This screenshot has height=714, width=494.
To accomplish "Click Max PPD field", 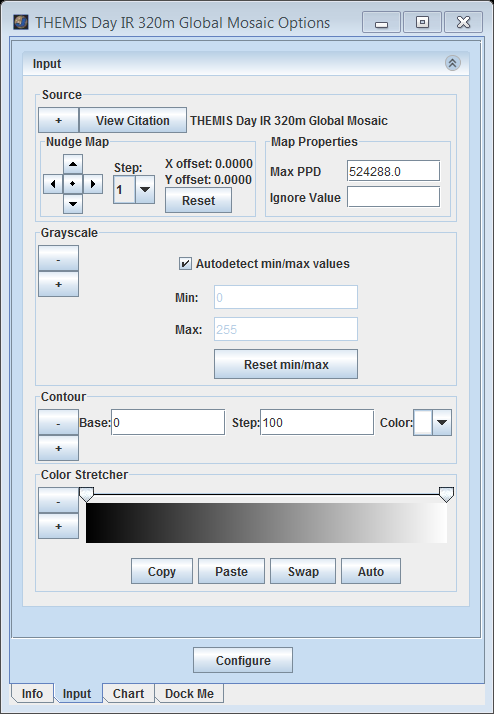I will [393, 171].
